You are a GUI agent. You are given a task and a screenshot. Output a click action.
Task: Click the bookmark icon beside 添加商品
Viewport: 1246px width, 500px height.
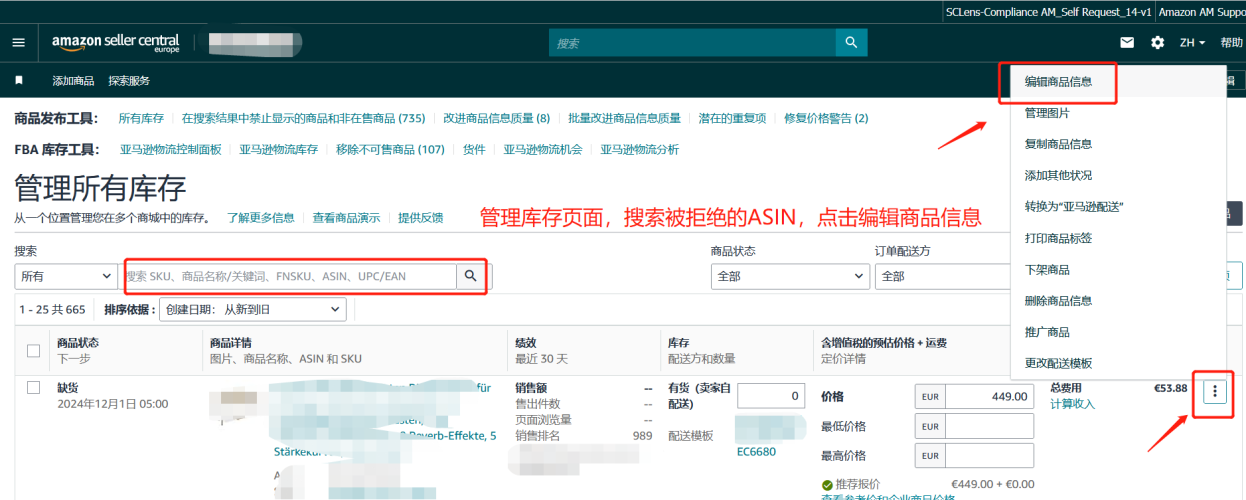(x=18, y=80)
